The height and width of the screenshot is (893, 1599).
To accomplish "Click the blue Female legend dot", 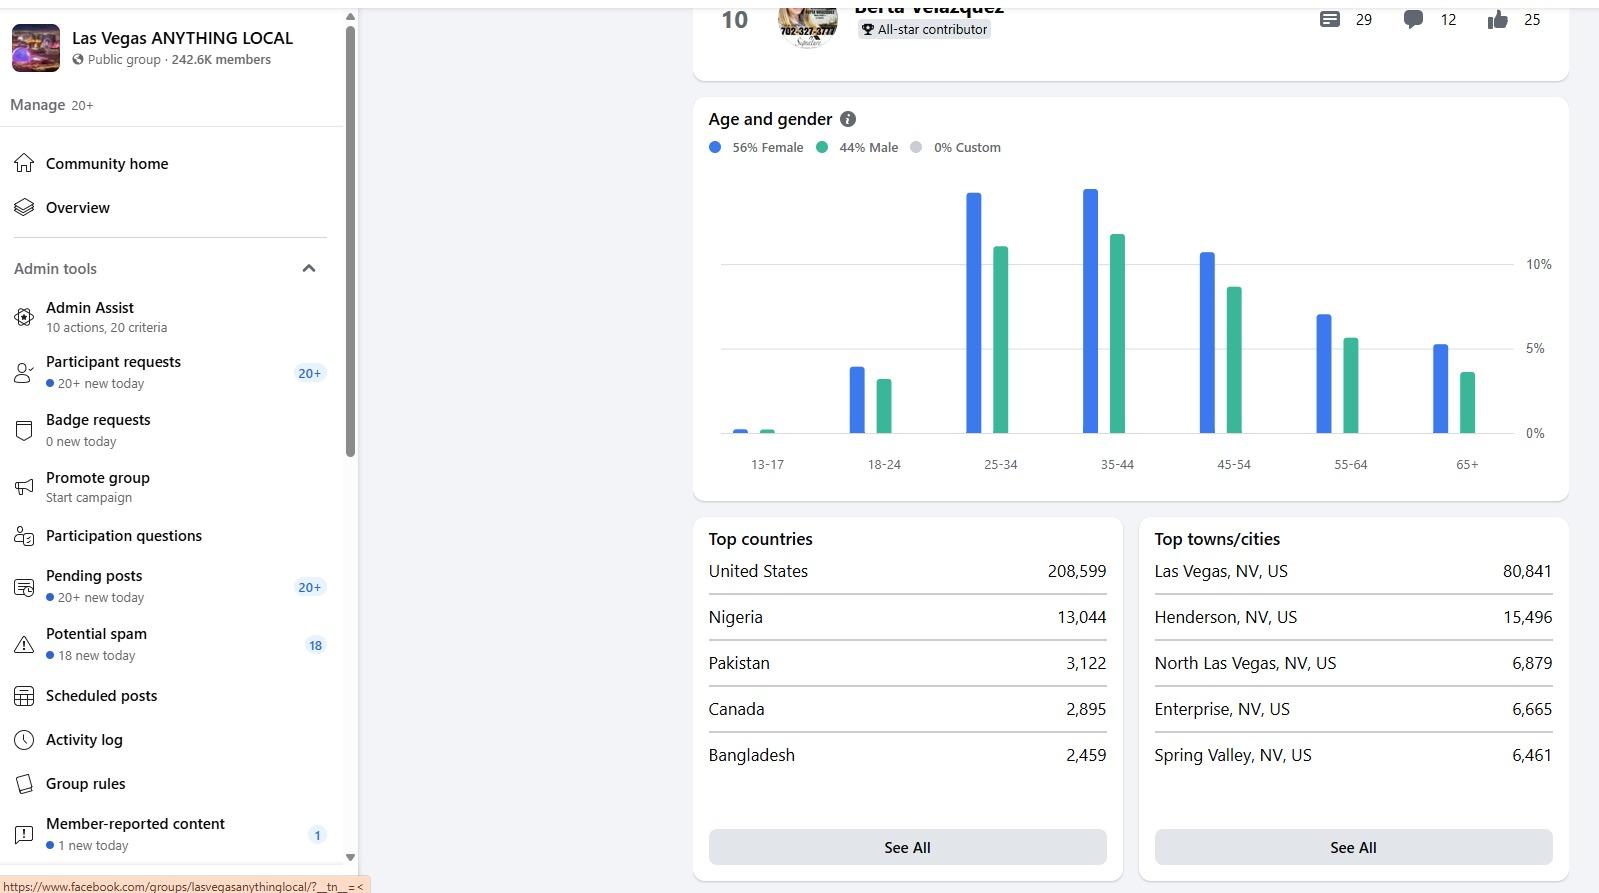I will point(715,147).
